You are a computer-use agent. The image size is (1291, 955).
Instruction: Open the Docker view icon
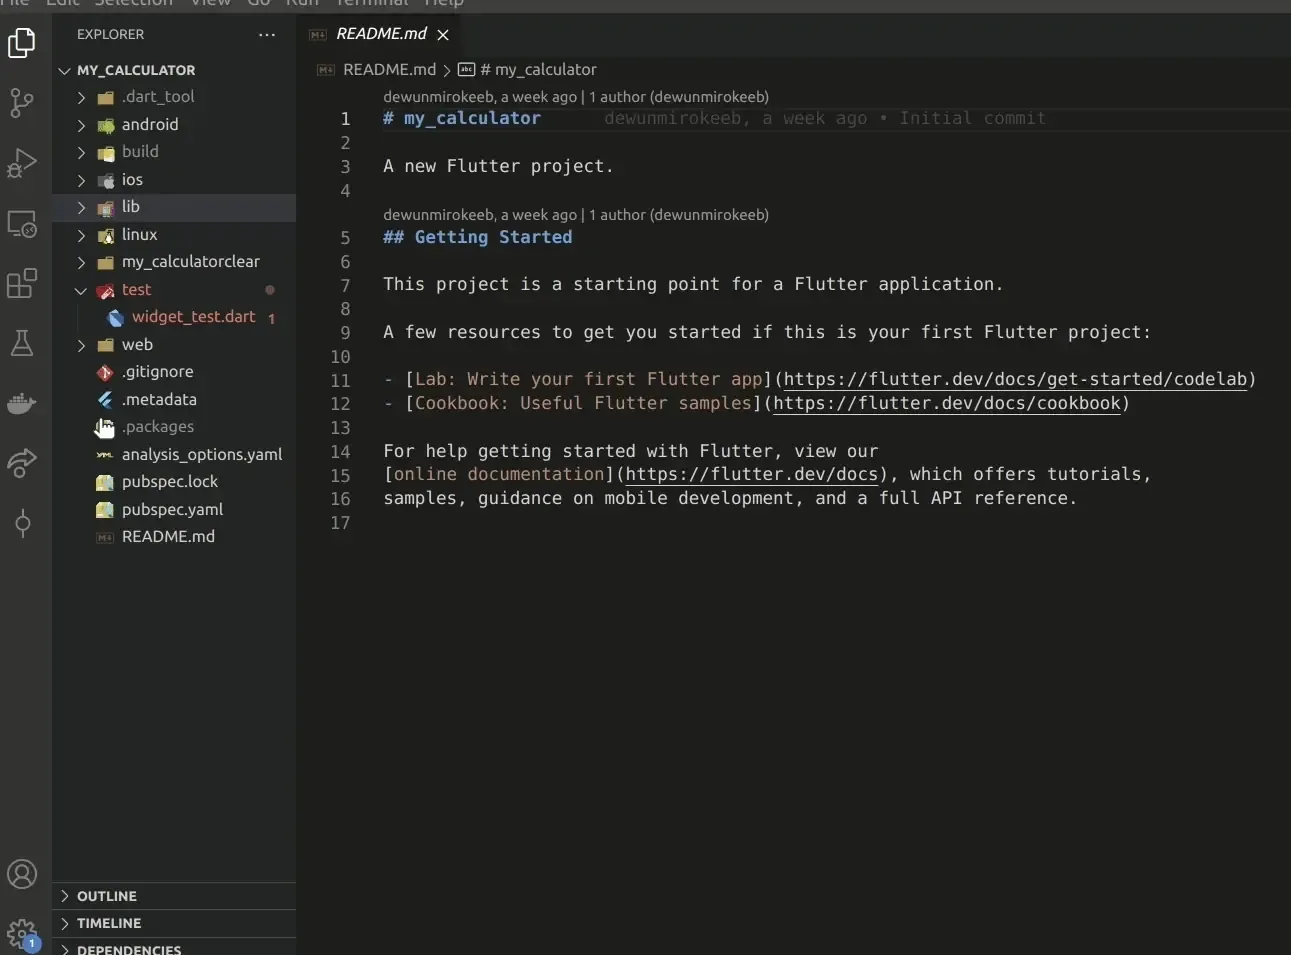22,404
